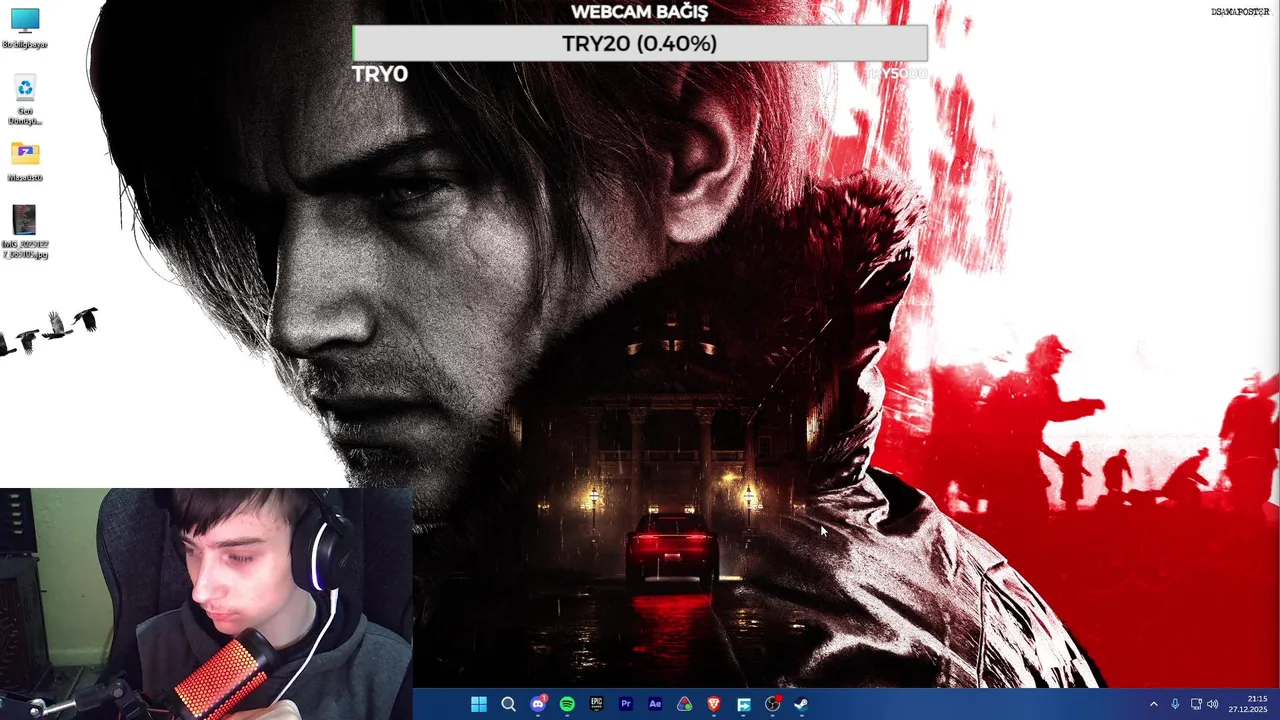
Task: Open the clock showing 21:15
Action: coord(1248,704)
